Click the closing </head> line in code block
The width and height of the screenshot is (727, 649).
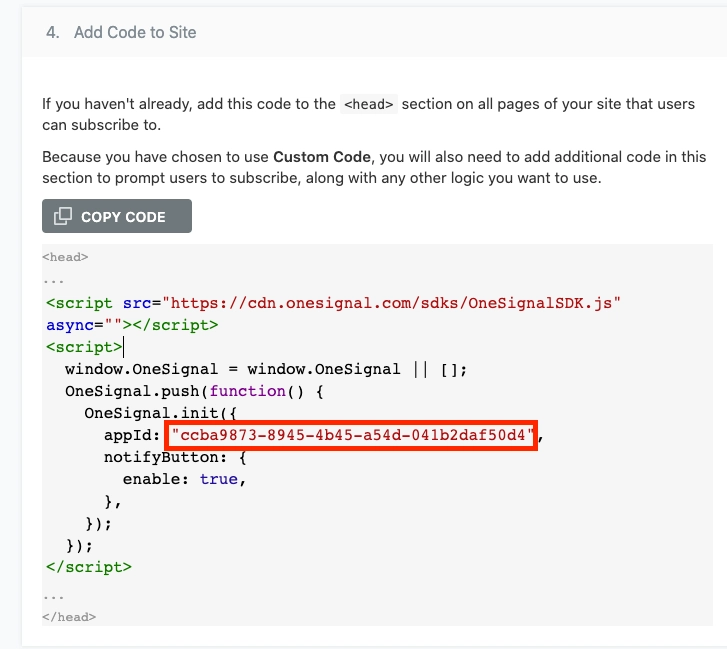69,617
